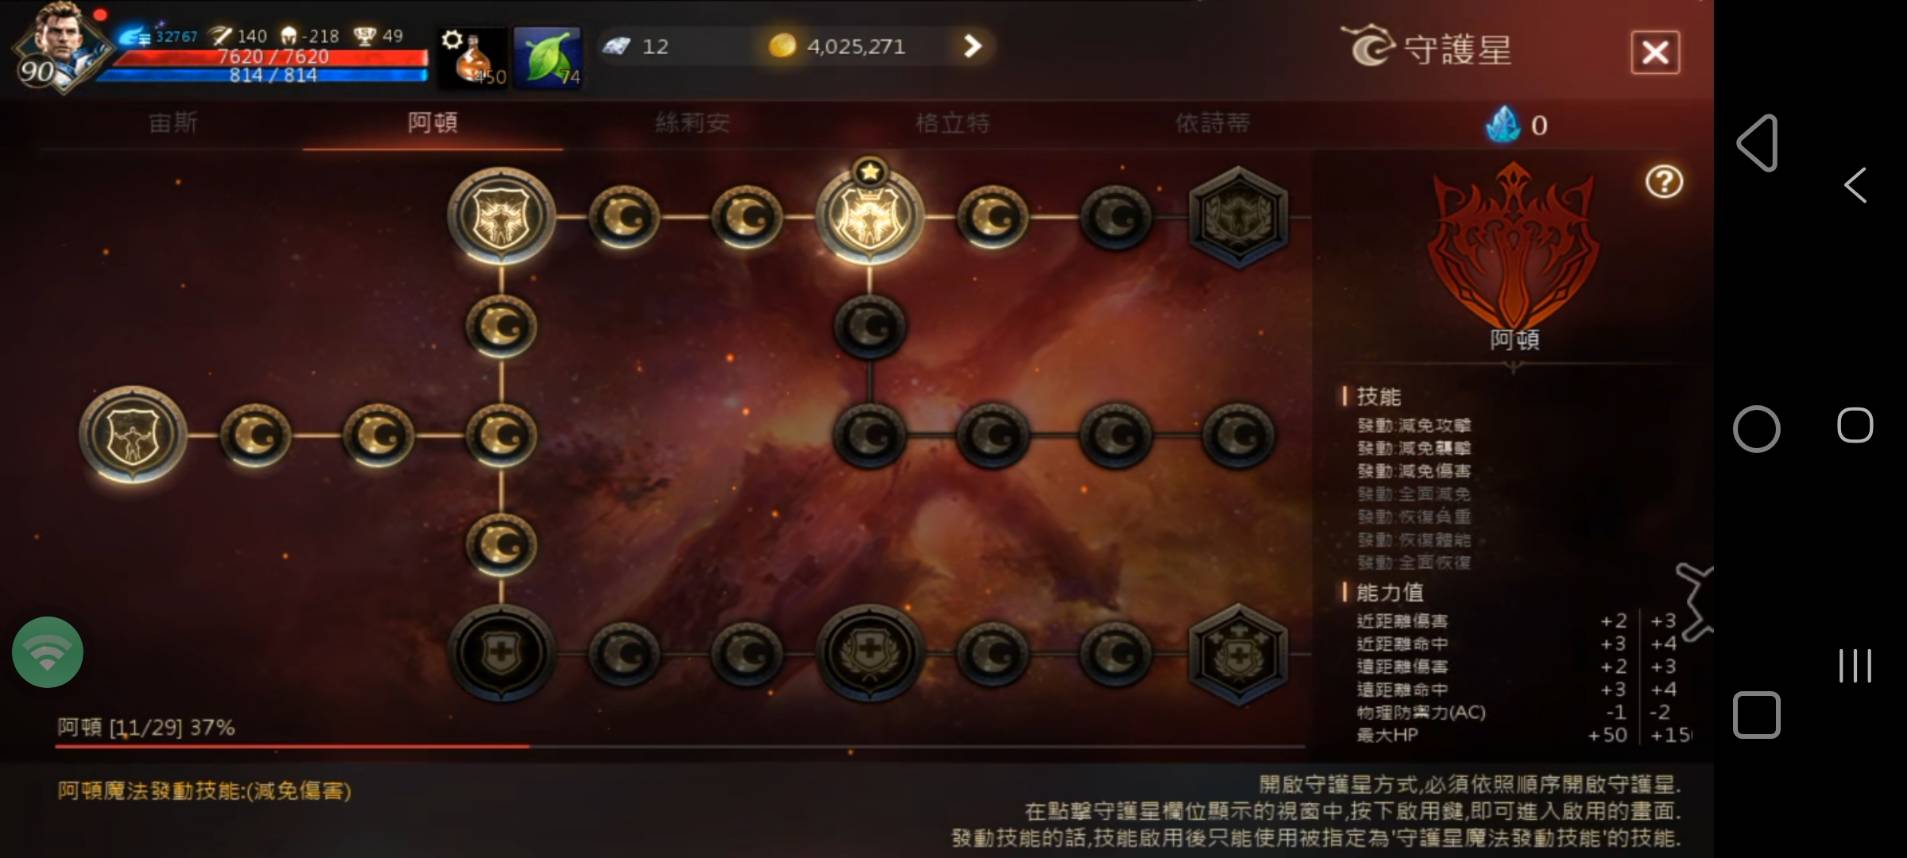Click the 阿頓 progress bar

[680, 746]
